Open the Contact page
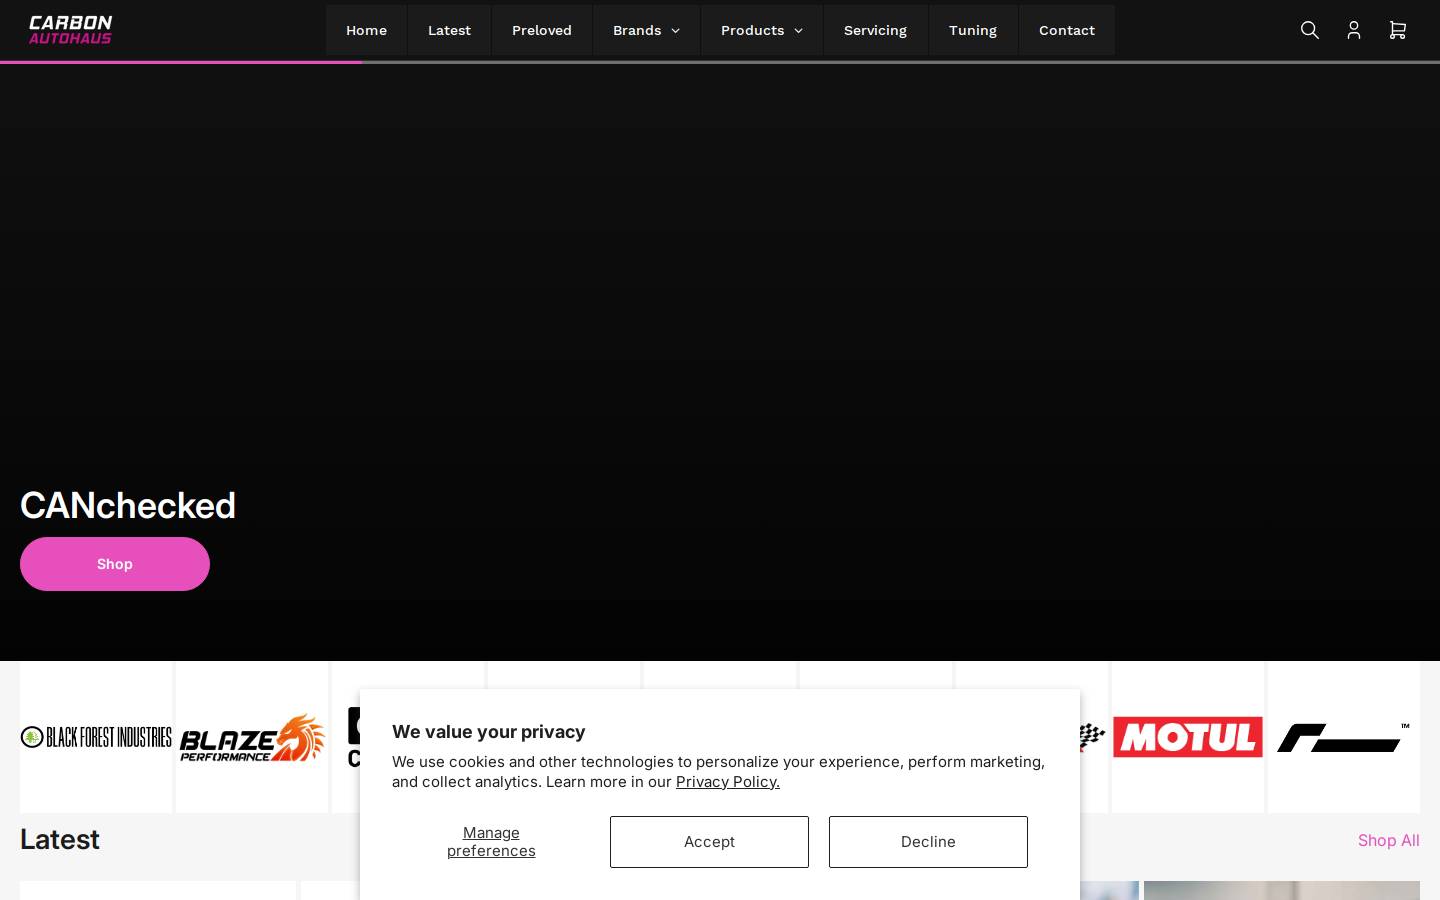Image resolution: width=1440 pixels, height=900 pixels. pos(1067,30)
